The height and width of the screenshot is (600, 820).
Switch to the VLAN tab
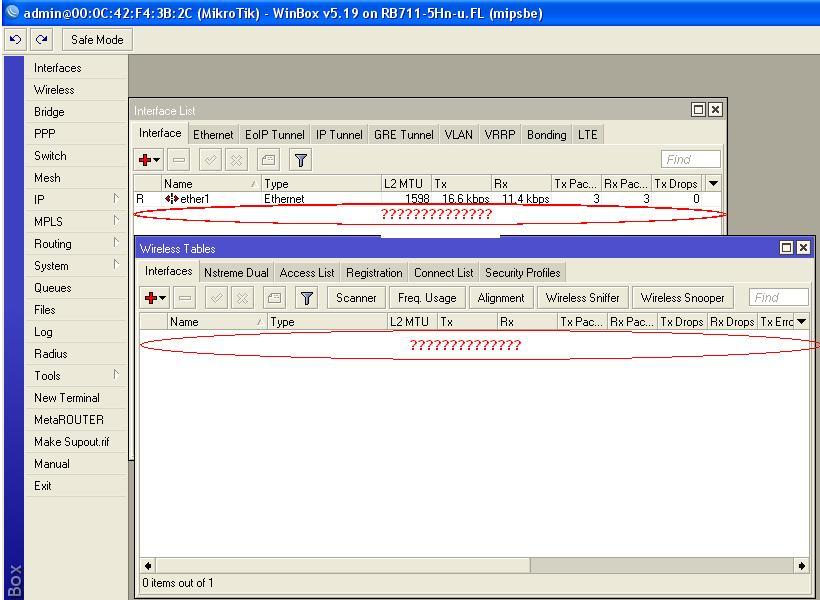click(x=458, y=134)
